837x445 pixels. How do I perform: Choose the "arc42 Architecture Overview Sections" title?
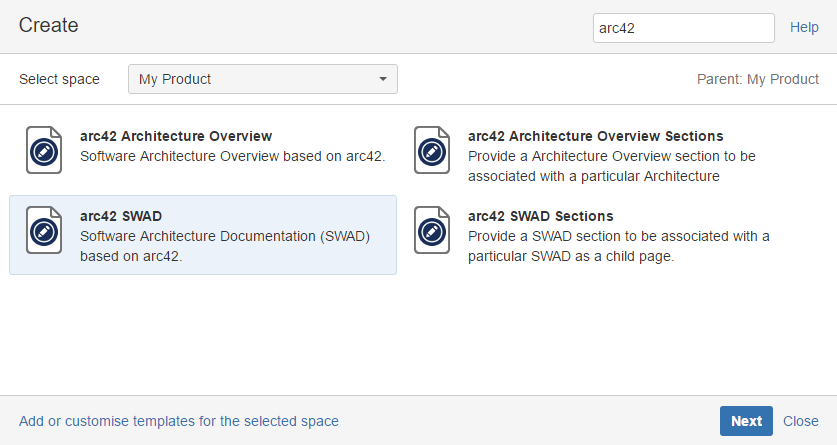(595, 136)
